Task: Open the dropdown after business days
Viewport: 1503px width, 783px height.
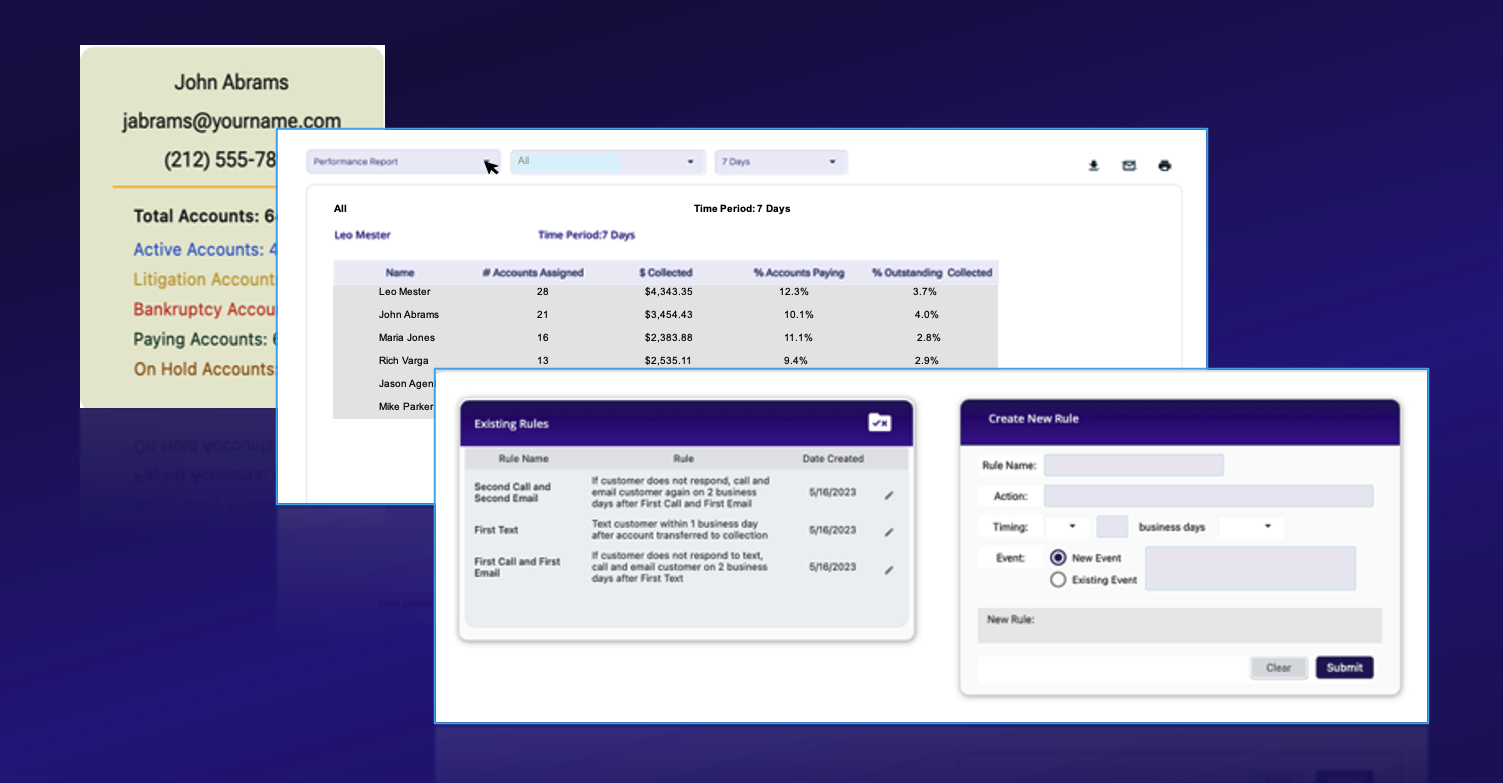Action: pyautogui.click(x=1251, y=527)
